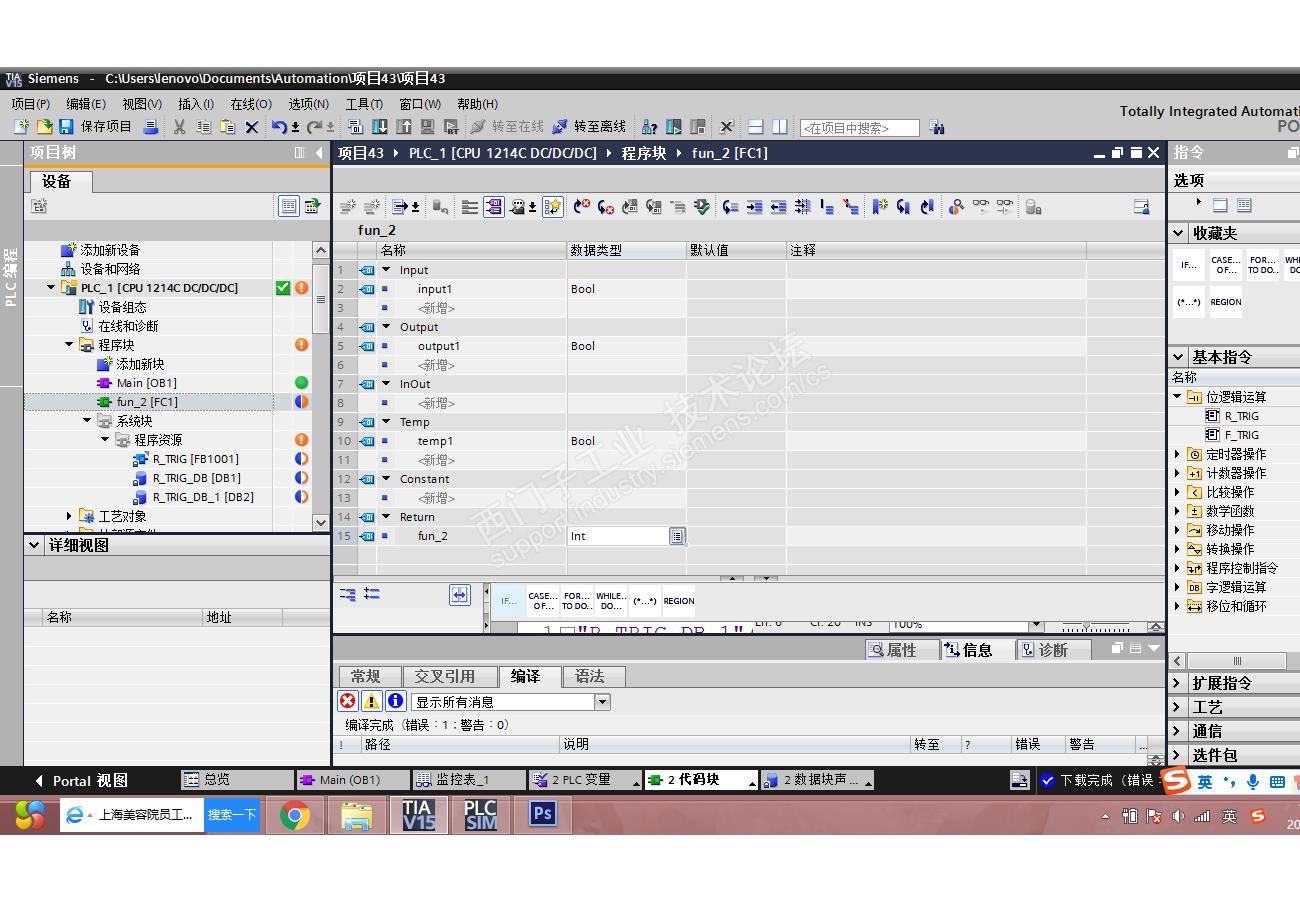Click the split editor vertically icon
The height and width of the screenshot is (900, 1300).
pos(779,127)
